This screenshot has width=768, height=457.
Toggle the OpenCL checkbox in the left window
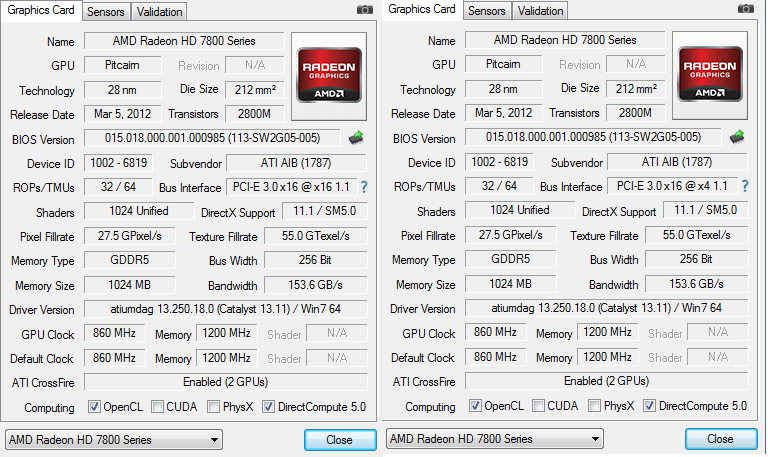(x=94, y=407)
